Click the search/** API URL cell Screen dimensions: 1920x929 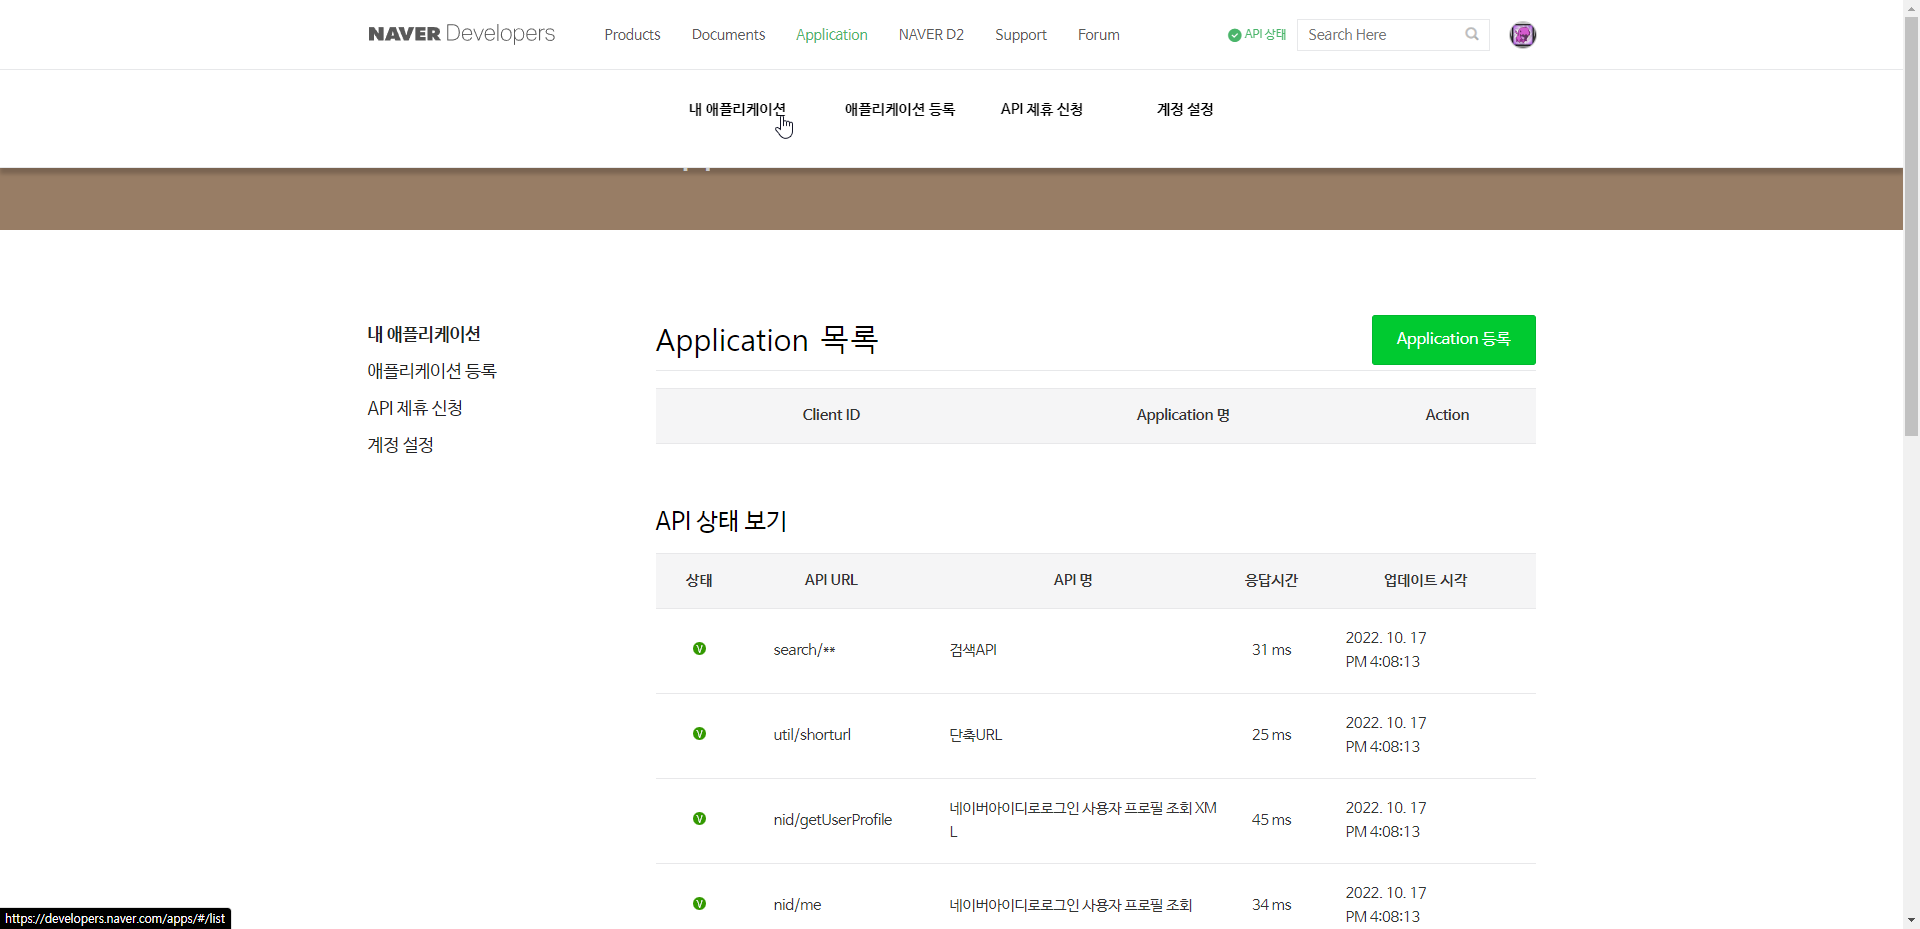[x=804, y=650]
